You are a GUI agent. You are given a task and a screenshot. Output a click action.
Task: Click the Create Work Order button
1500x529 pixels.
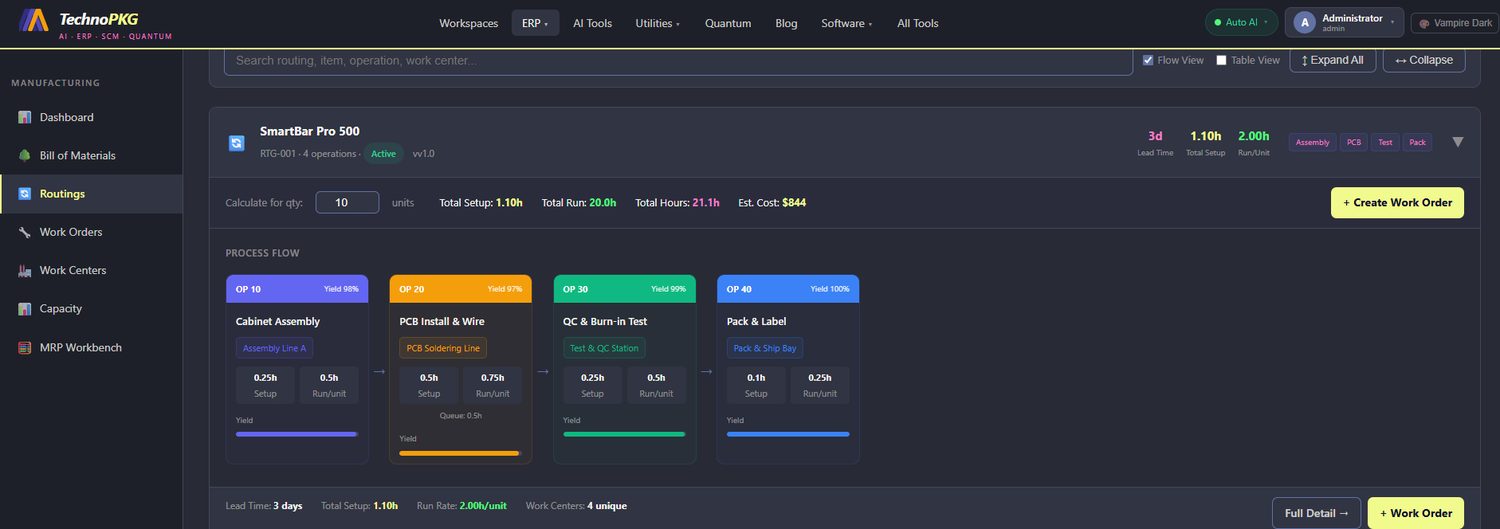1397,202
